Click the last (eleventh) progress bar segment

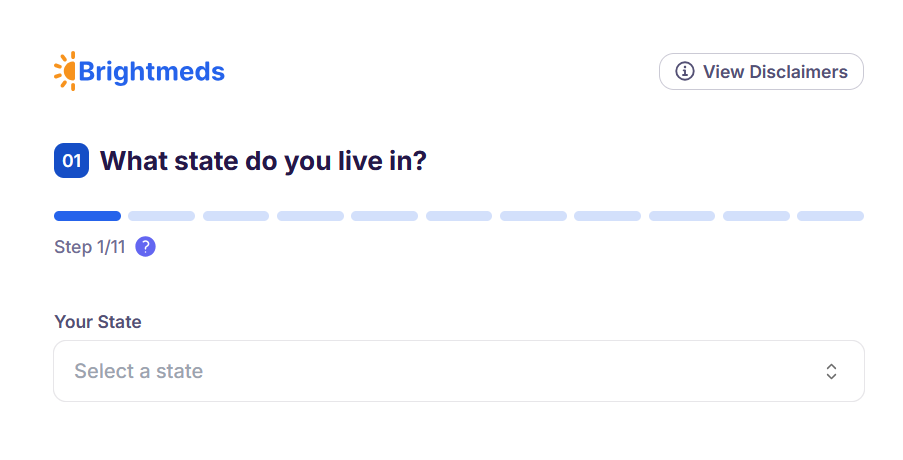tap(830, 216)
